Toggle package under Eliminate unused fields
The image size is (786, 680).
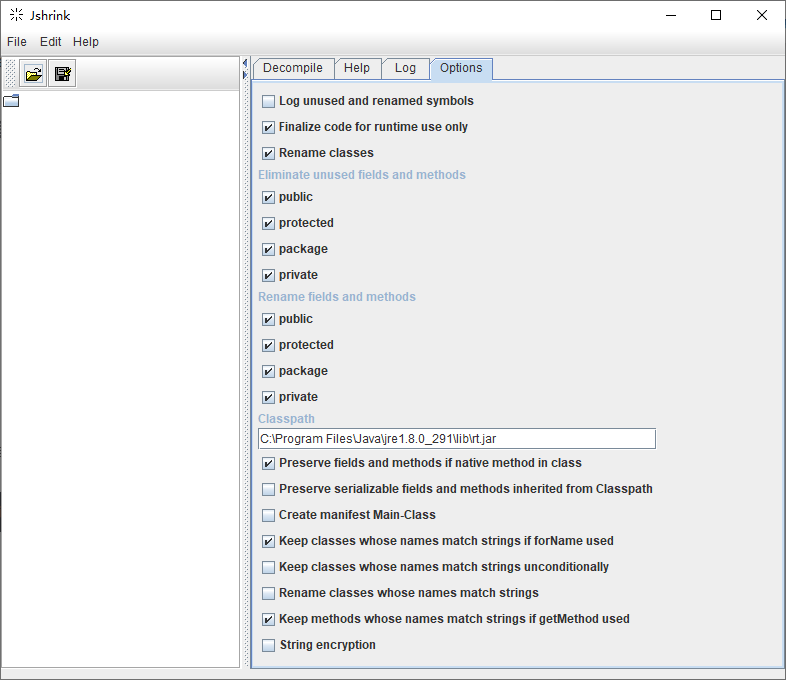[269, 250]
